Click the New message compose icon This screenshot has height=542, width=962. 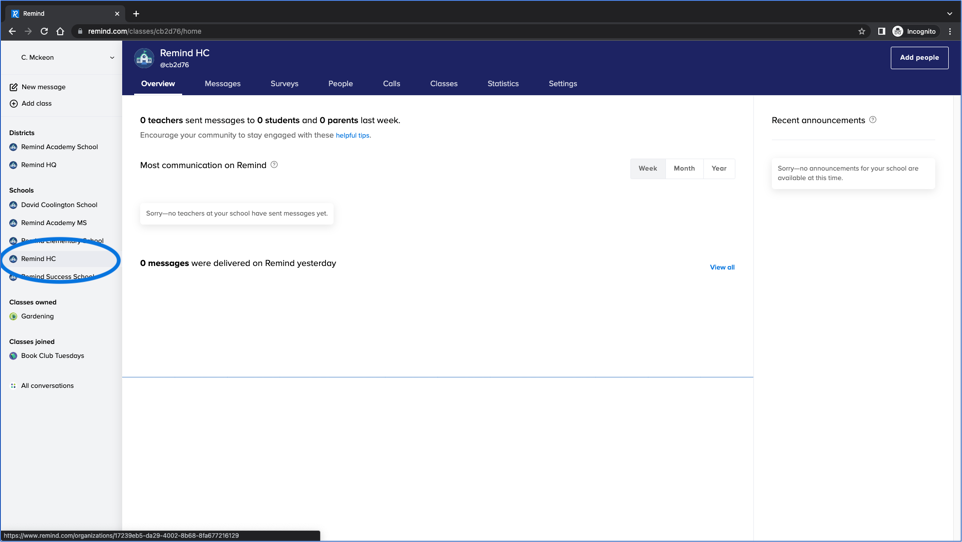coord(14,87)
